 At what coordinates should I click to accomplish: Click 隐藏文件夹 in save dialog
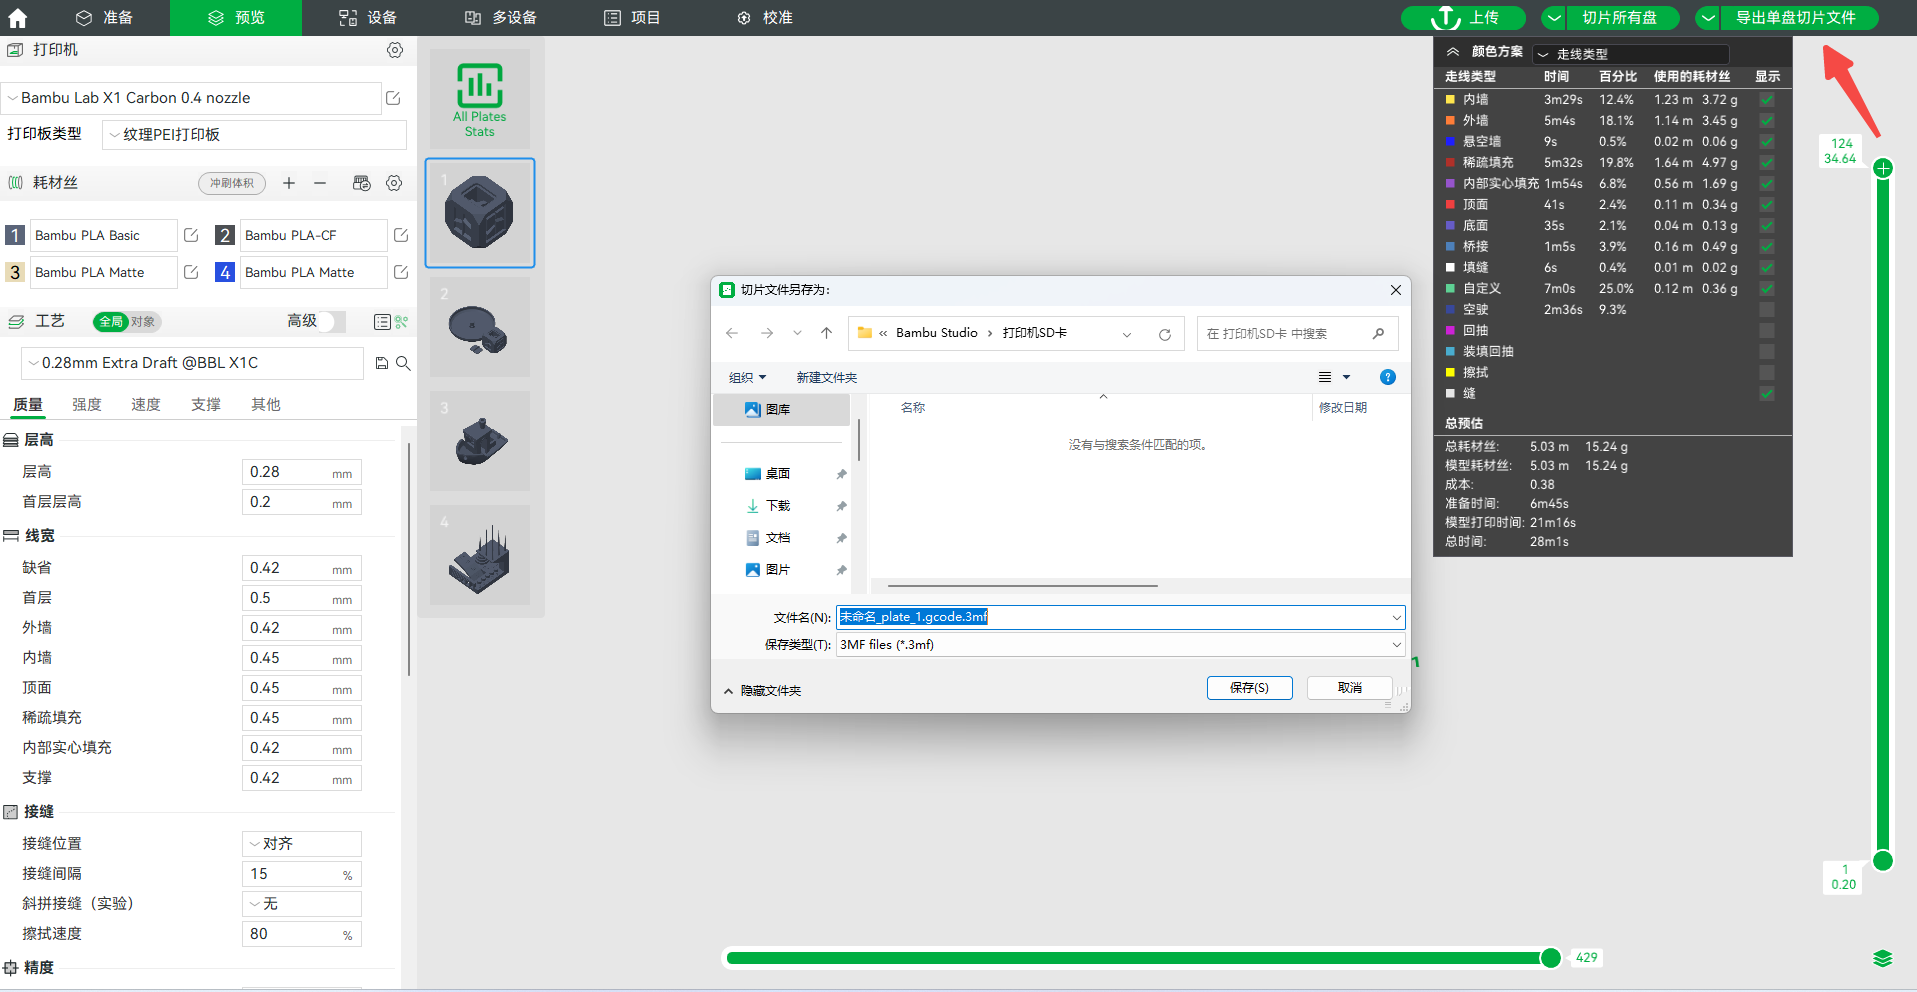pyautogui.click(x=762, y=691)
